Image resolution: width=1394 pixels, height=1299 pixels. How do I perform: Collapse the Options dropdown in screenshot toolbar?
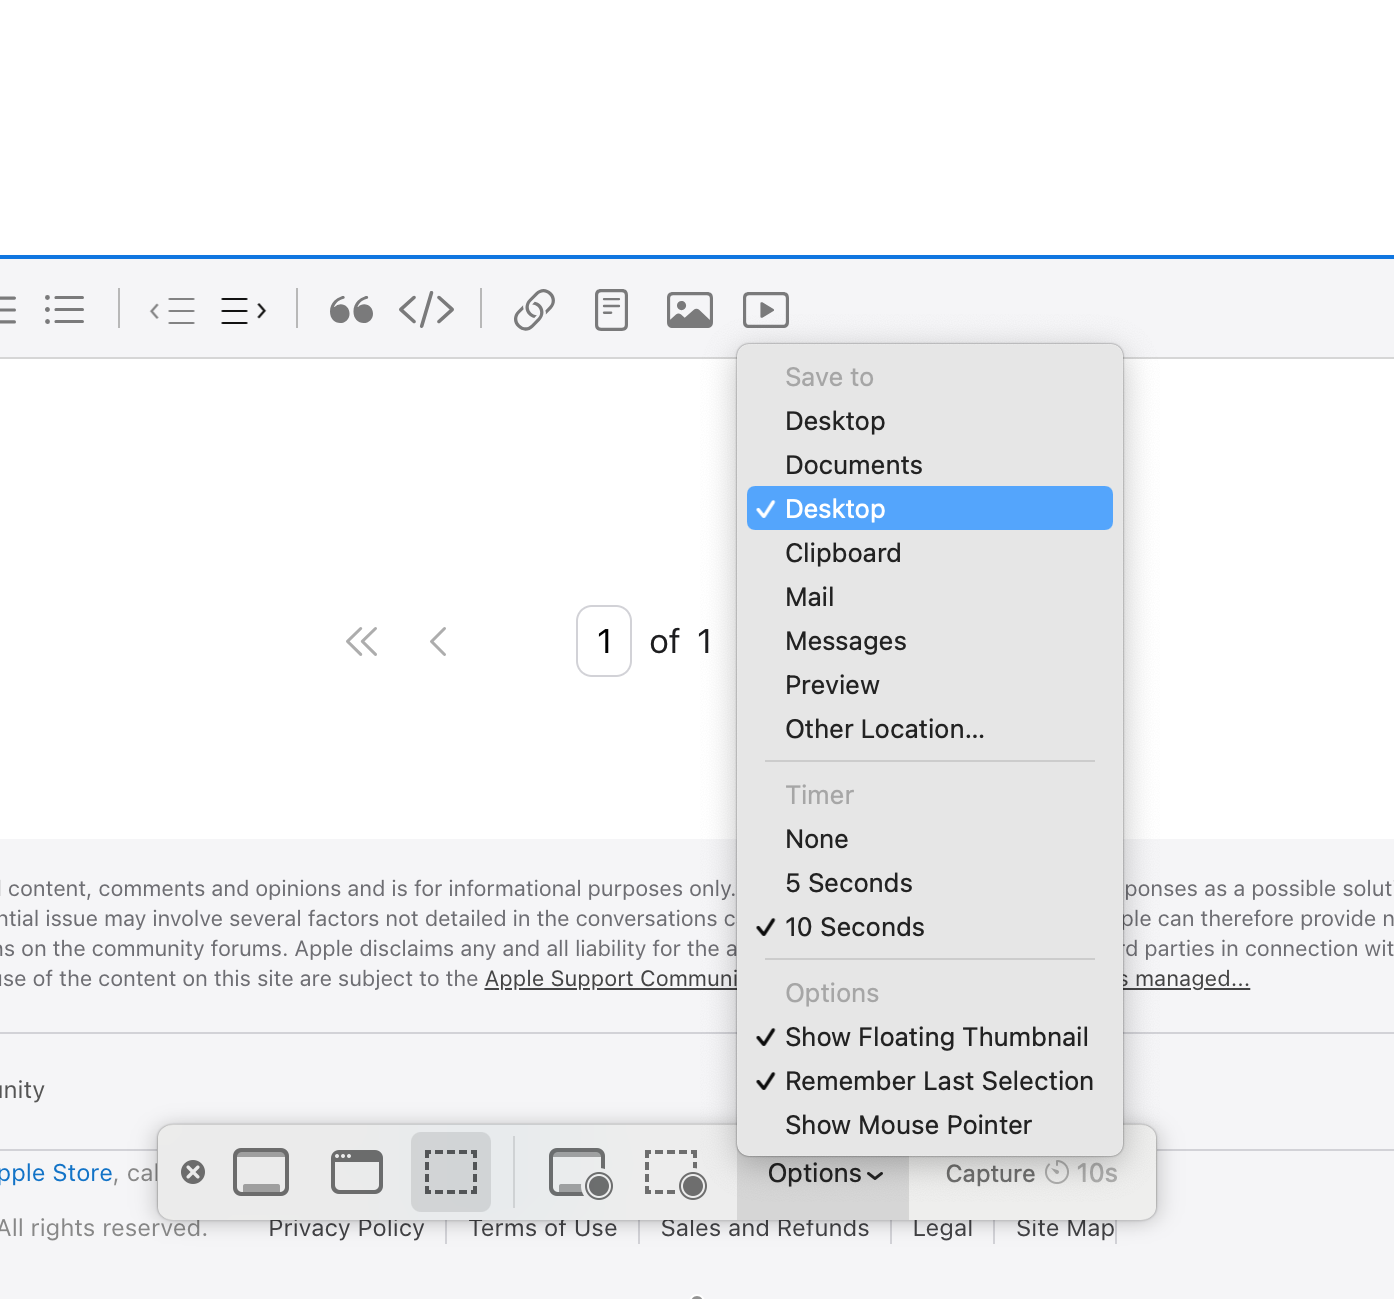(x=824, y=1173)
